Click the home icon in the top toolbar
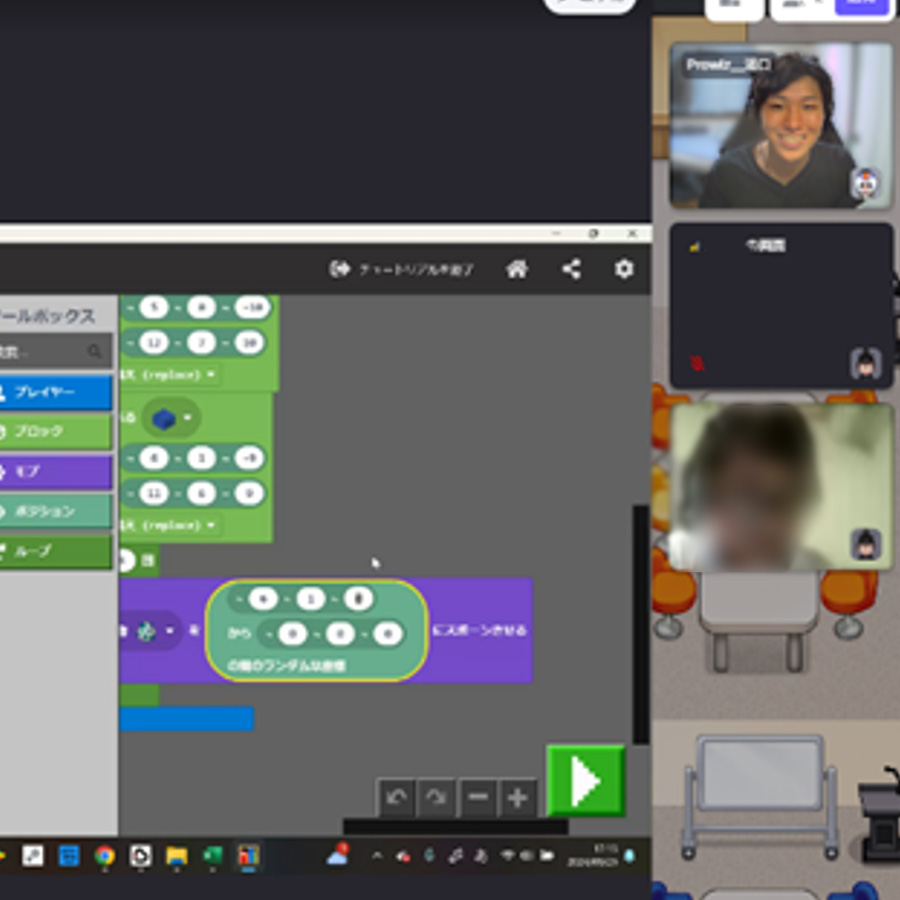Image resolution: width=900 pixels, height=900 pixels. pos(516,269)
